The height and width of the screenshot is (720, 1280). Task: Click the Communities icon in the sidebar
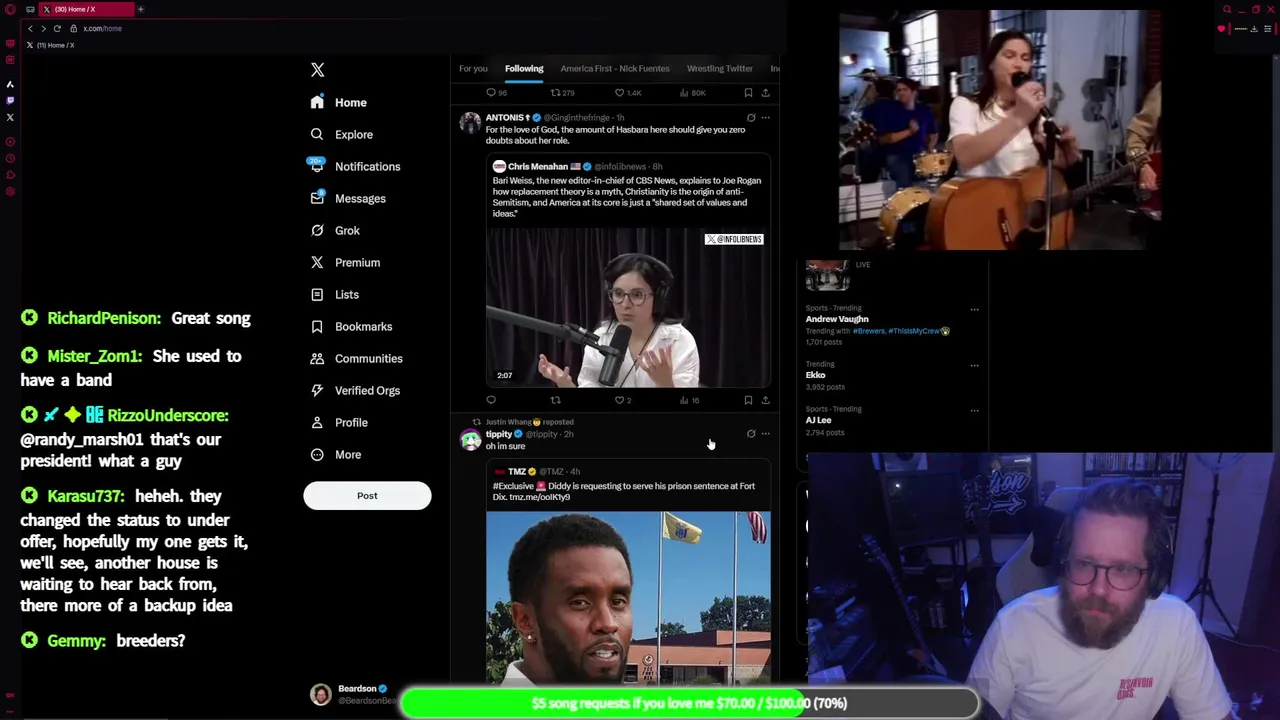(x=317, y=358)
